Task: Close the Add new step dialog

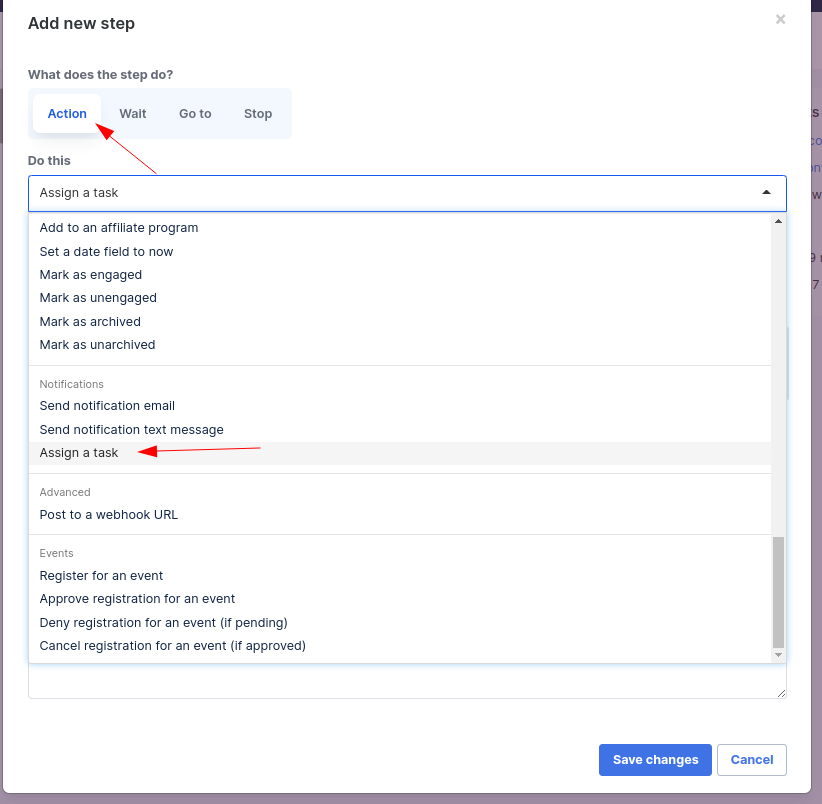Action: 780,19
